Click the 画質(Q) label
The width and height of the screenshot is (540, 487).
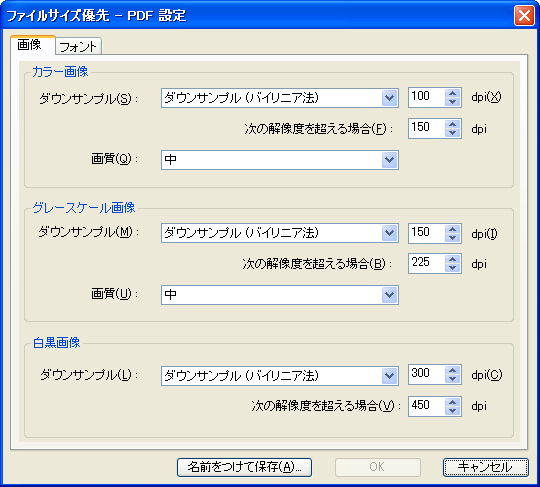tap(115, 159)
